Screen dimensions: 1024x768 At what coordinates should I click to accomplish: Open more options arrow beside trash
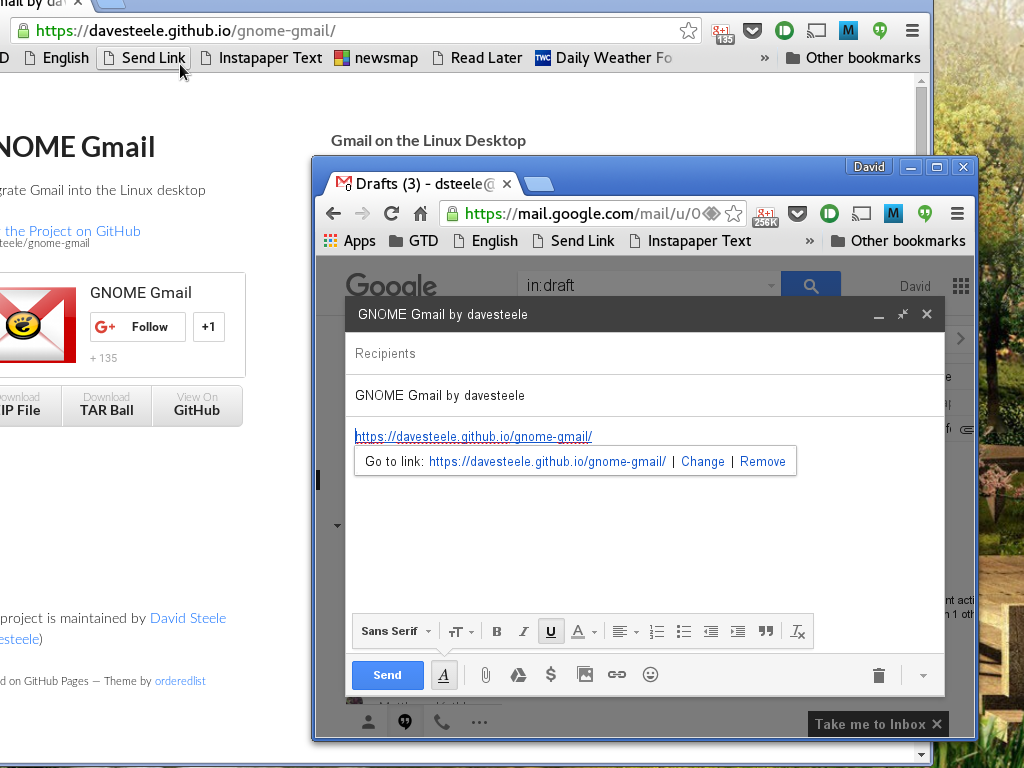coord(923,676)
